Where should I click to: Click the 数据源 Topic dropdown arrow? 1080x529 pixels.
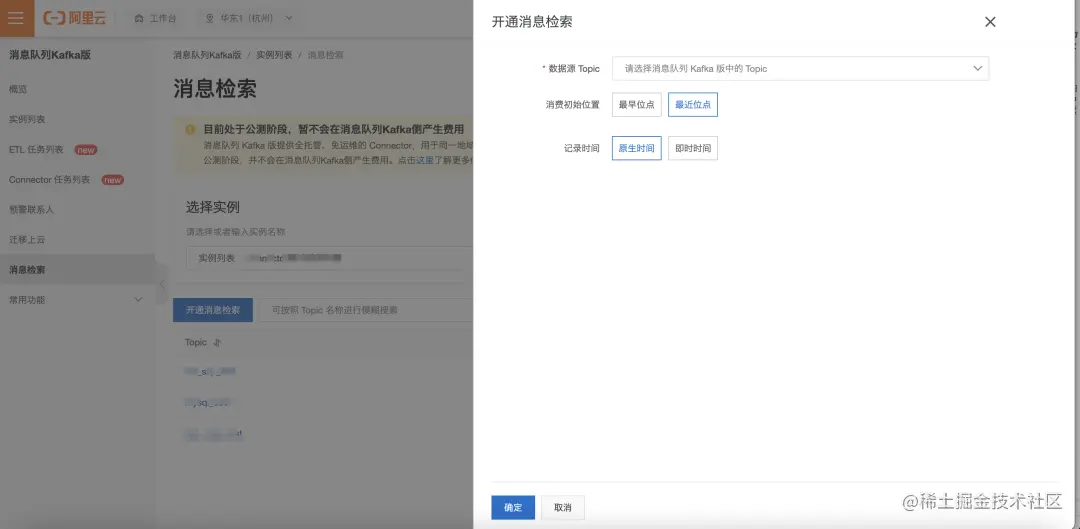coord(977,69)
